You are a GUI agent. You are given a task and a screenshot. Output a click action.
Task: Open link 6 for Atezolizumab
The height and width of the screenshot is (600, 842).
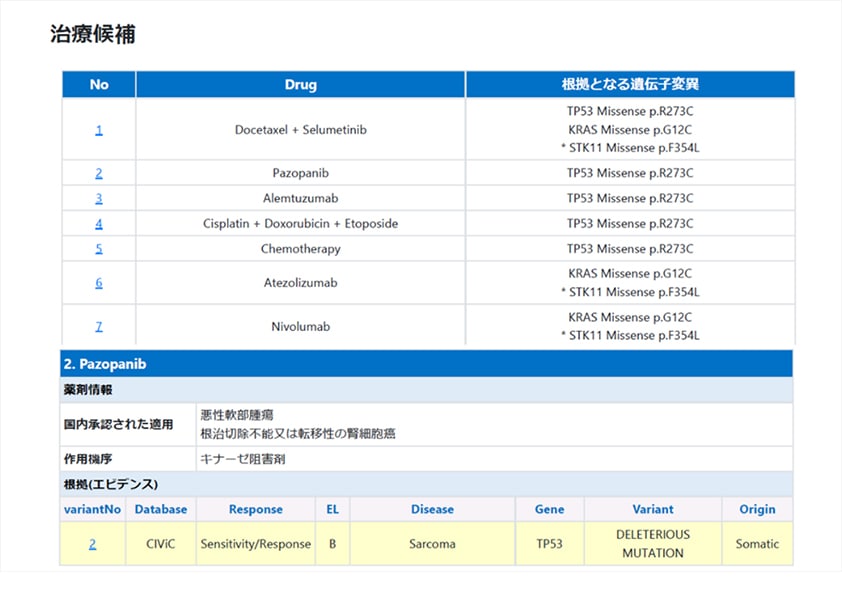tap(99, 283)
